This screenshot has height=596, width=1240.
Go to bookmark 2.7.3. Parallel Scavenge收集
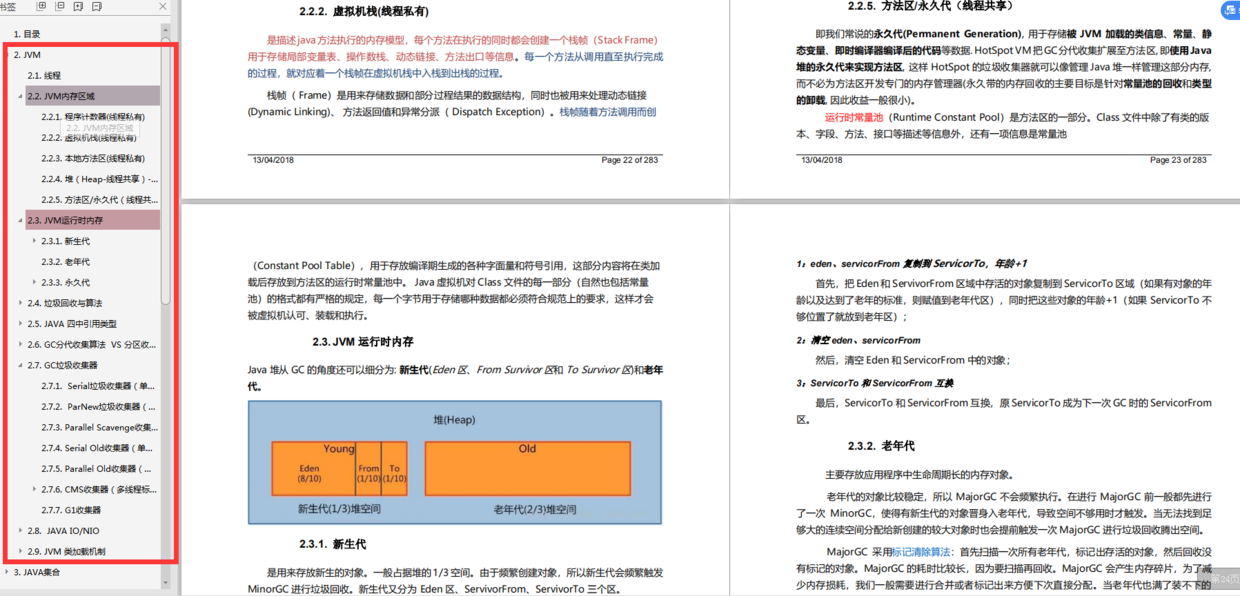click(100, 427)
